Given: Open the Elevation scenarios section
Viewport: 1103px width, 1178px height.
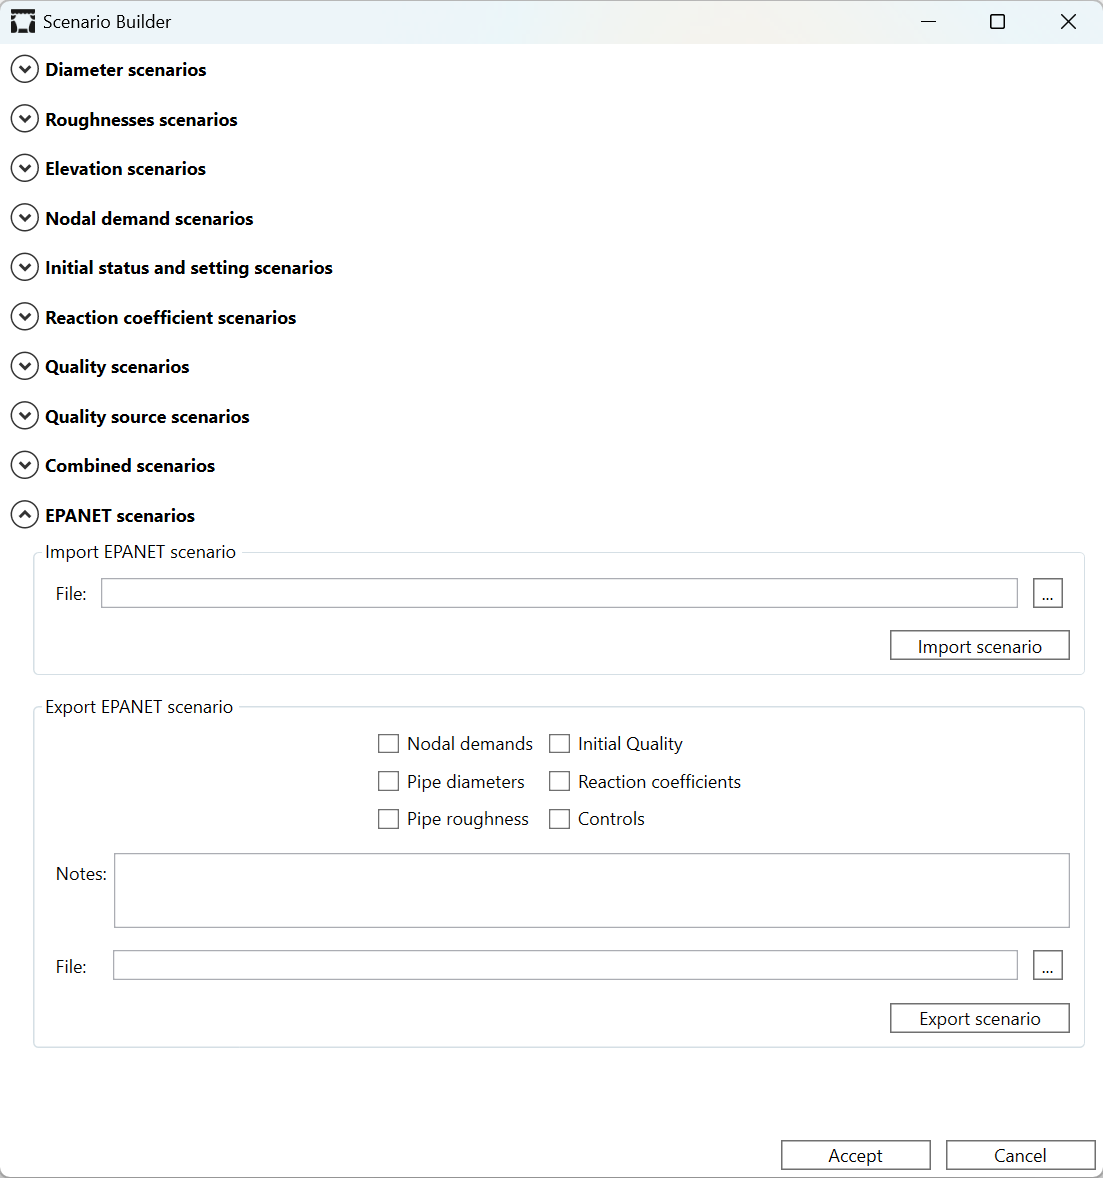Looking at the screenshot, I should pos(24,169).
